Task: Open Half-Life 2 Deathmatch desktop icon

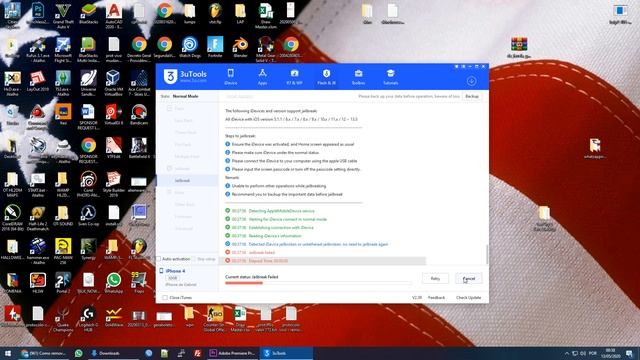Action: pyautogui.click(x=38, y=218)
